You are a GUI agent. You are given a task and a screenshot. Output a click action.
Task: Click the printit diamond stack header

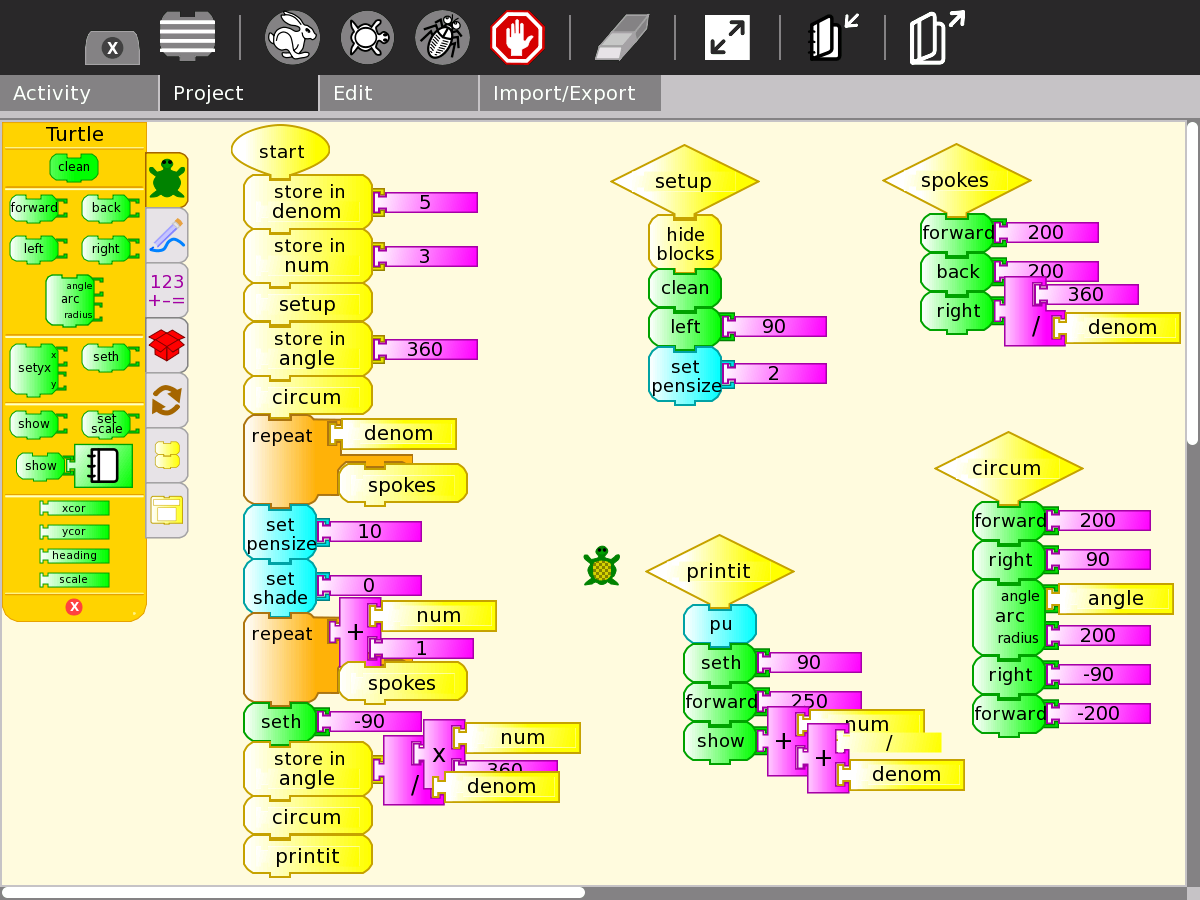pos(719,571)
